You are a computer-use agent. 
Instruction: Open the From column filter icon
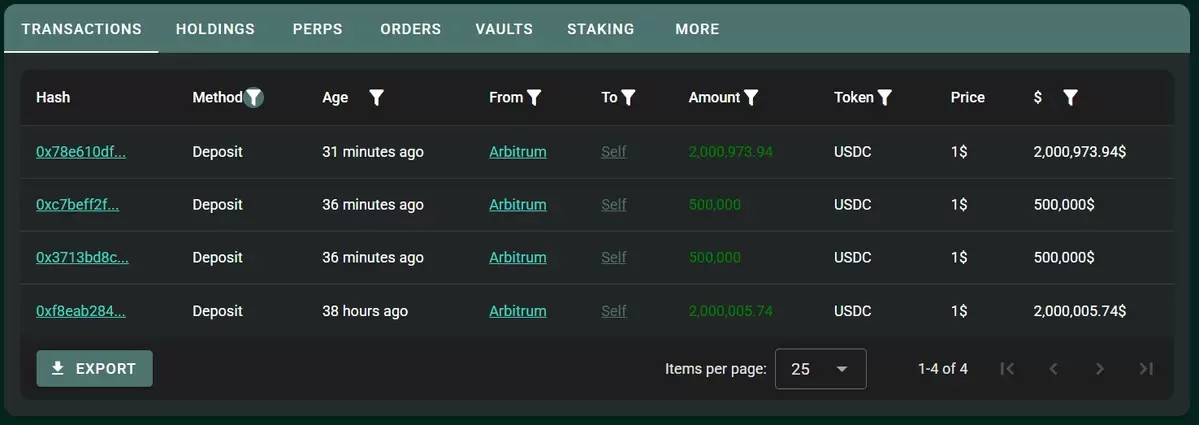534,98
